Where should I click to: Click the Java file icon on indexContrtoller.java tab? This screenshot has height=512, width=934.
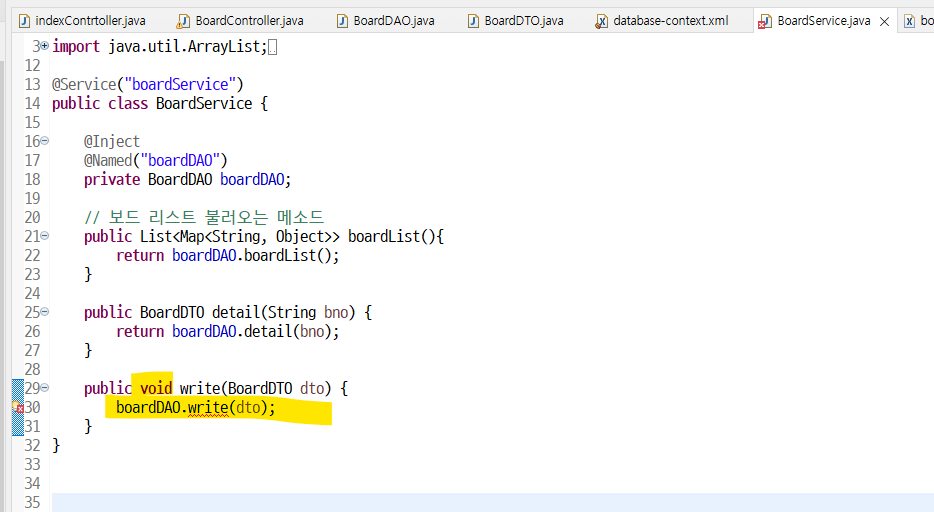(x=24, y=21)
